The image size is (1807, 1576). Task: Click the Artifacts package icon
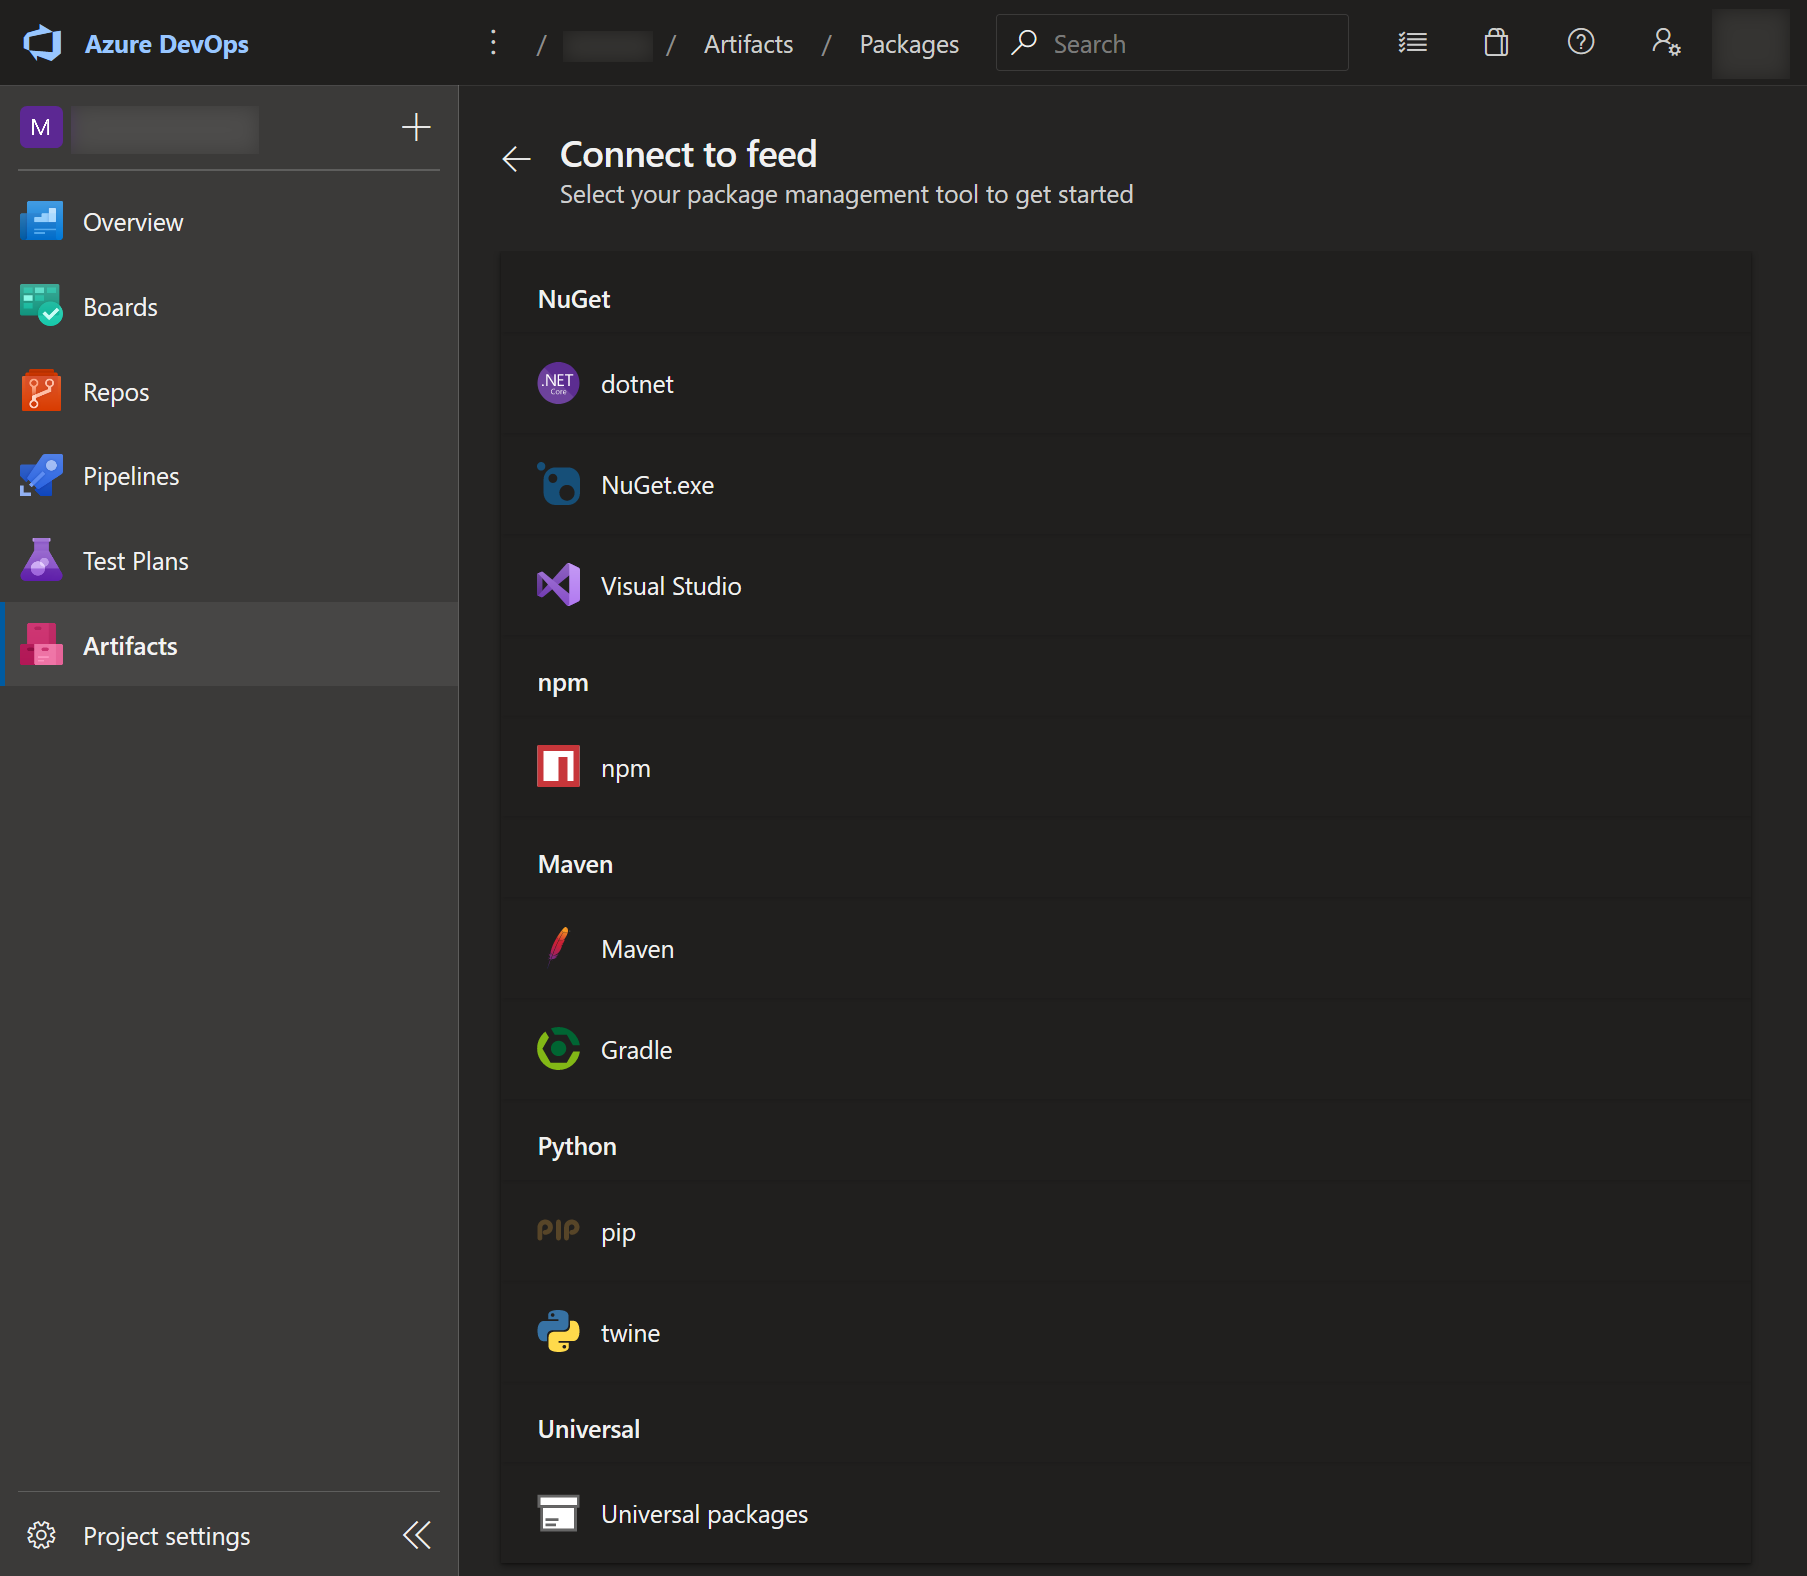click(x=41, y=645)
